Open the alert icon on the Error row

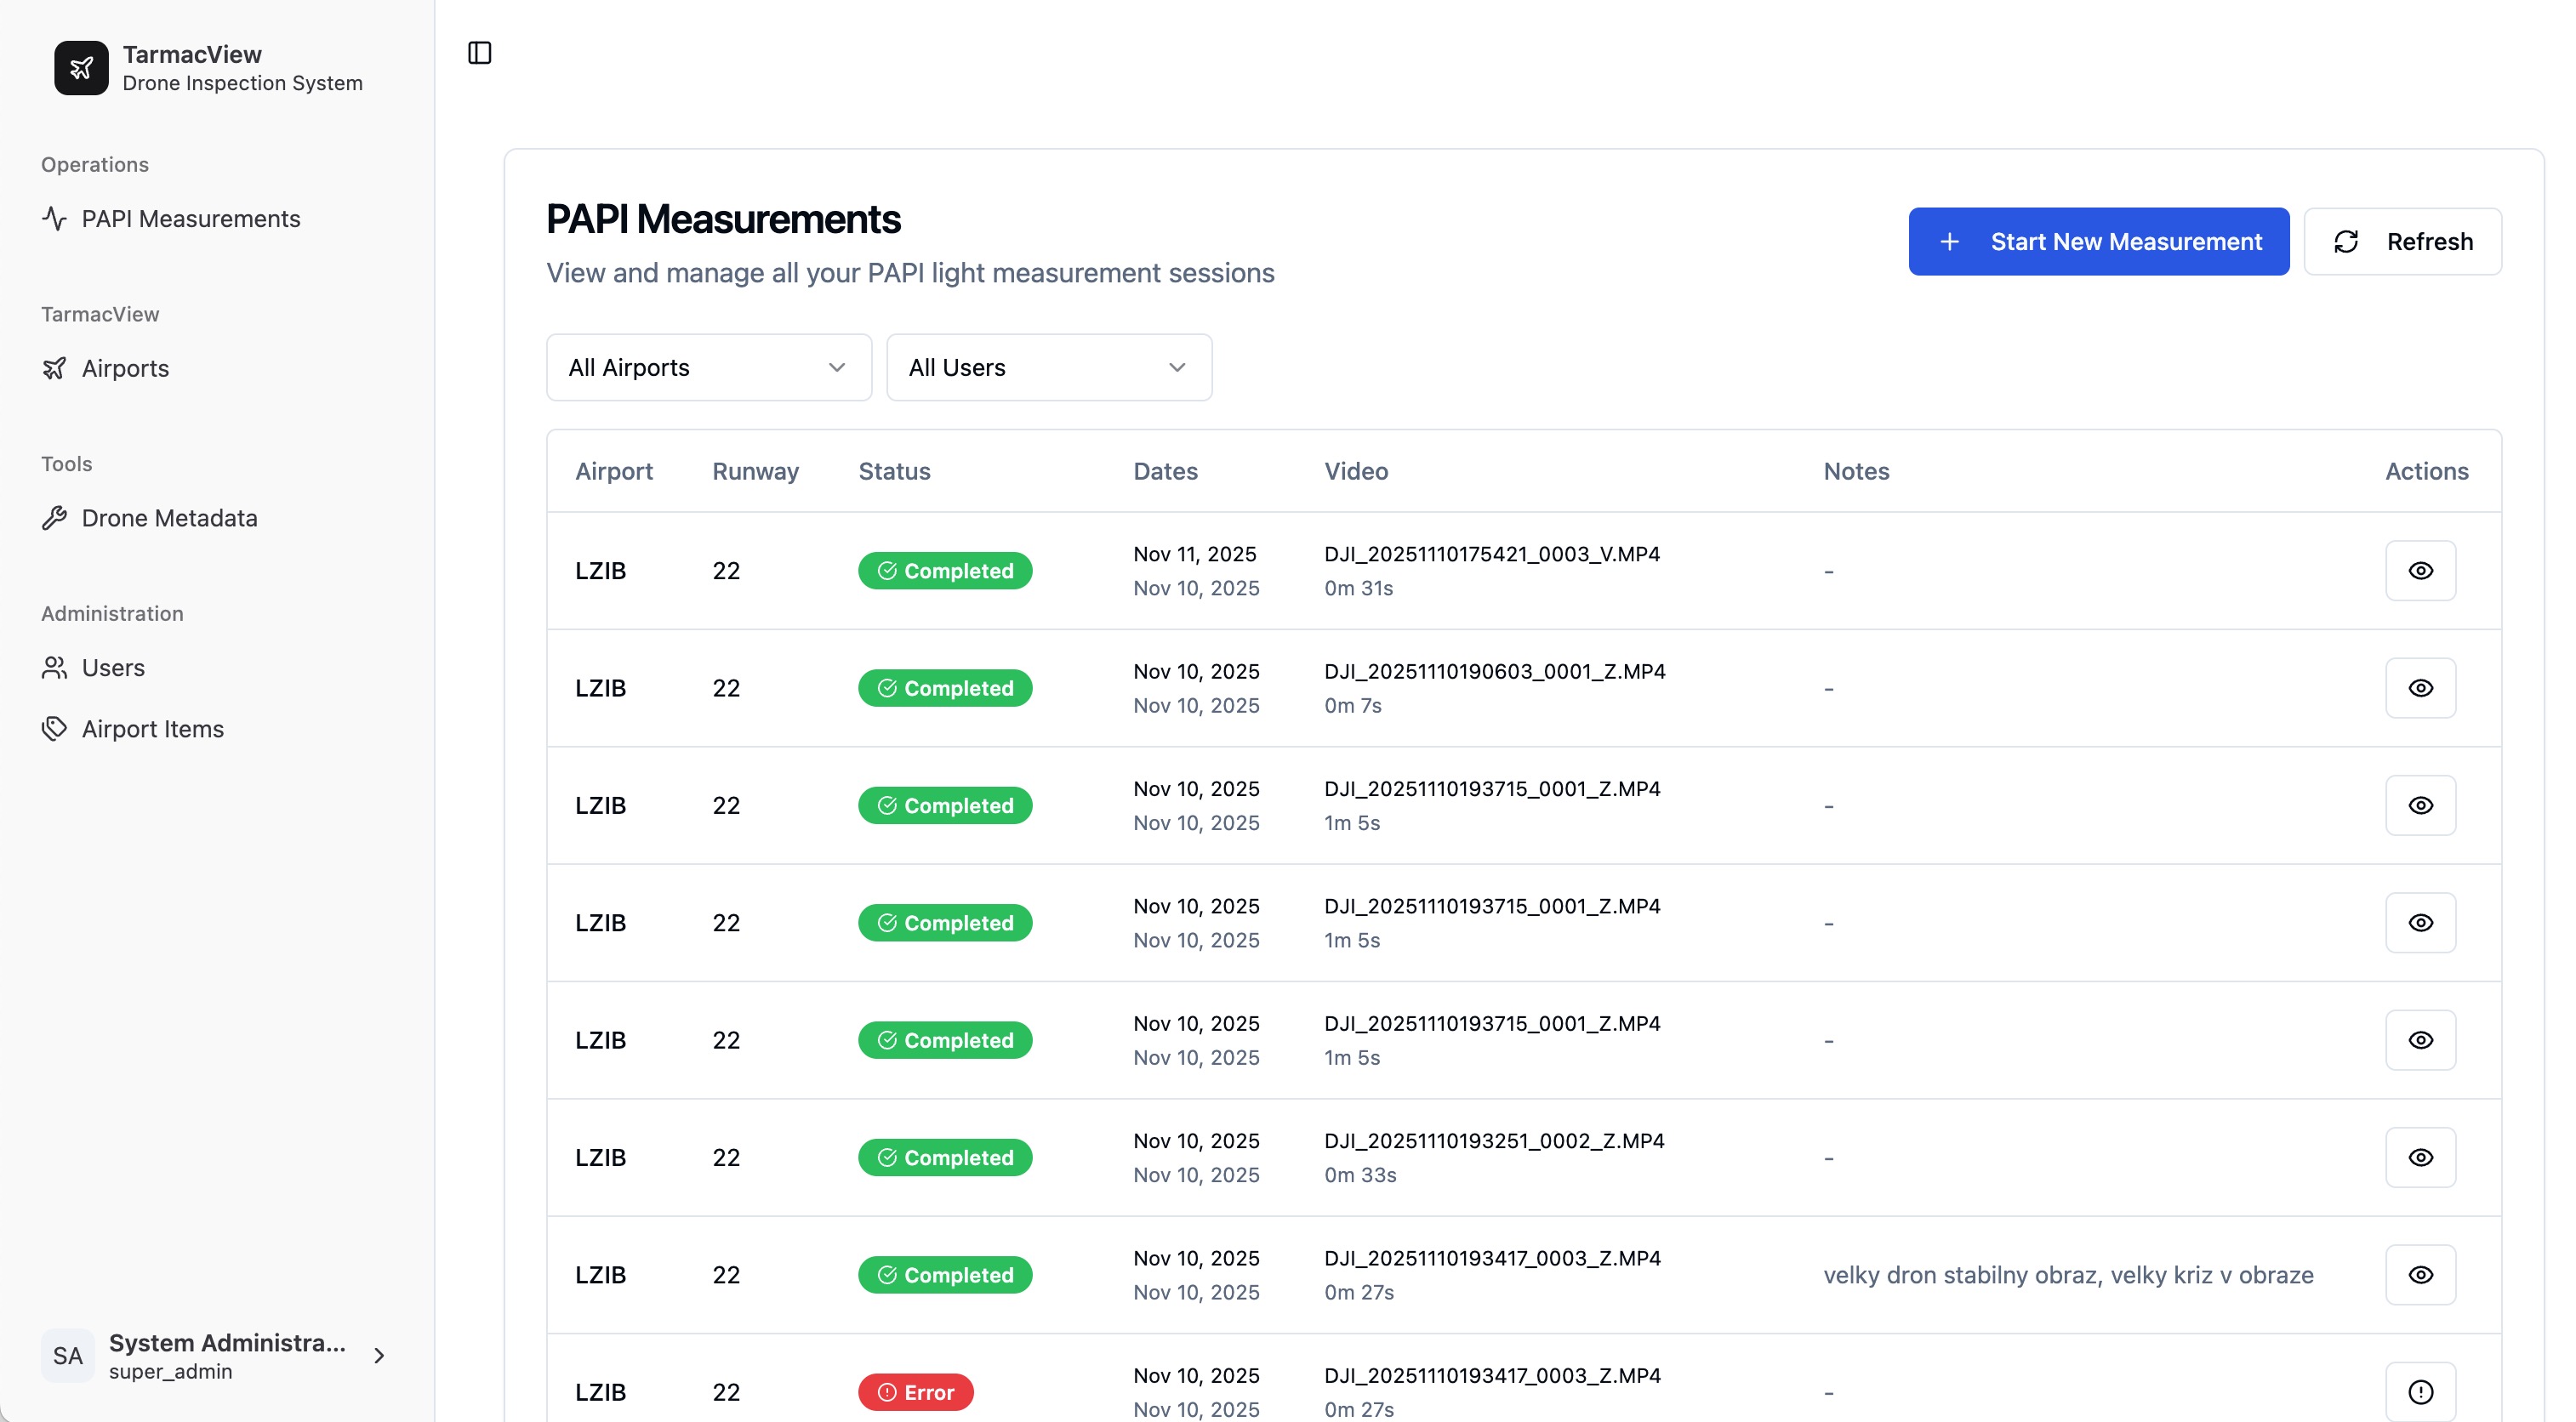point(2420,1391)
